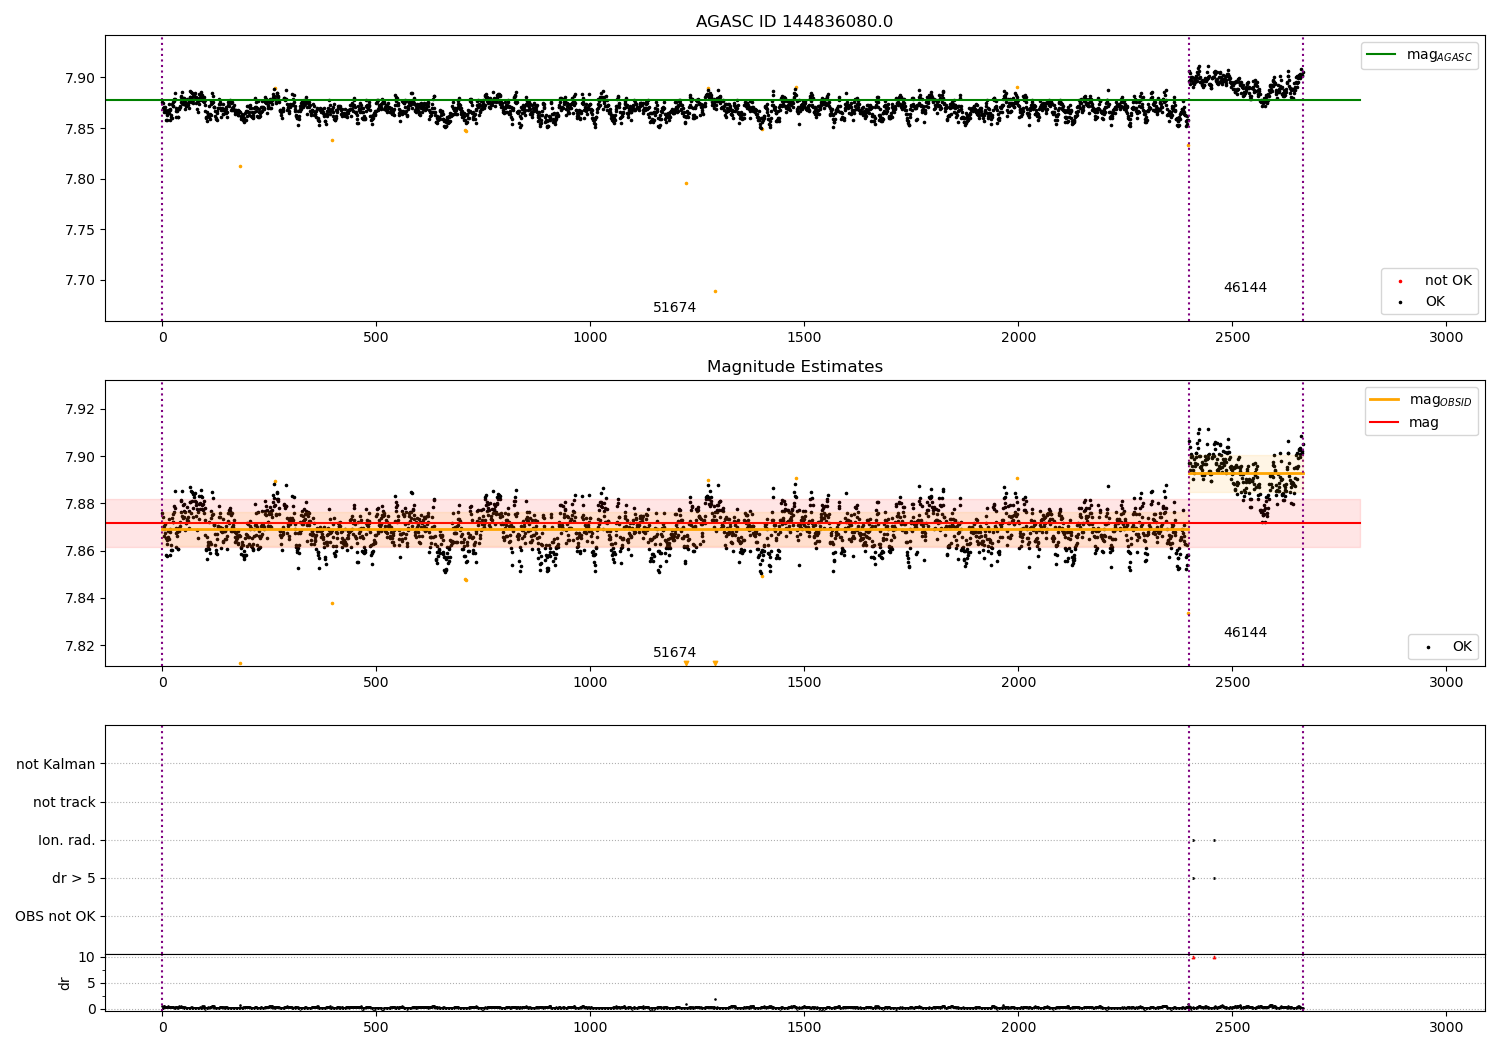Screen dimensions: 1500x1050
Task: Select the plot title 'AGASC ID 144836080.0'
Action: click(794, 22)
